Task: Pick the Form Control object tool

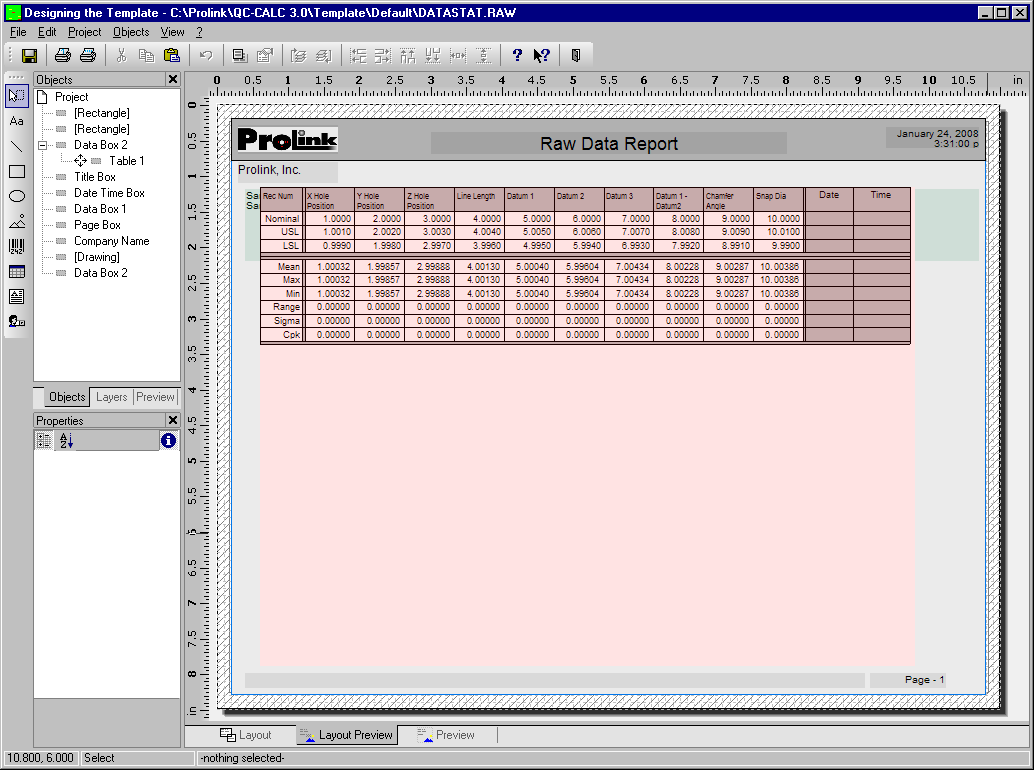Action: tap(16, 322)
